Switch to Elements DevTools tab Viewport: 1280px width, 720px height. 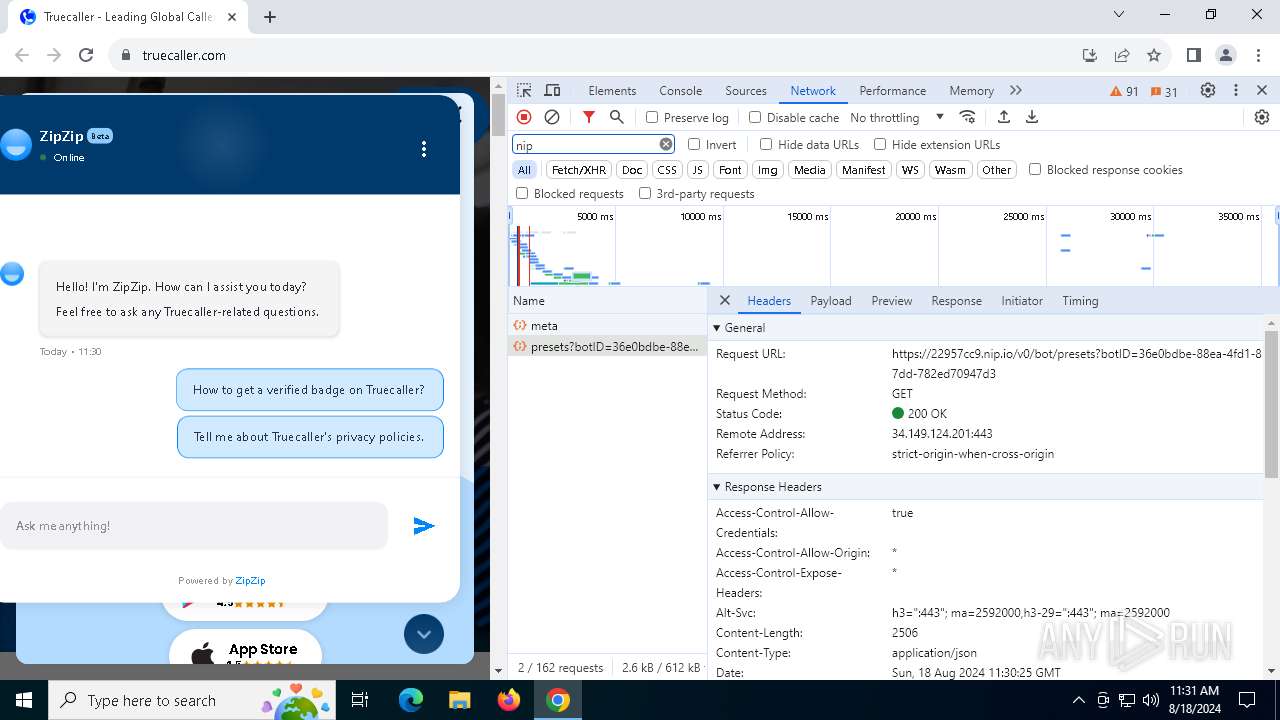612,90
